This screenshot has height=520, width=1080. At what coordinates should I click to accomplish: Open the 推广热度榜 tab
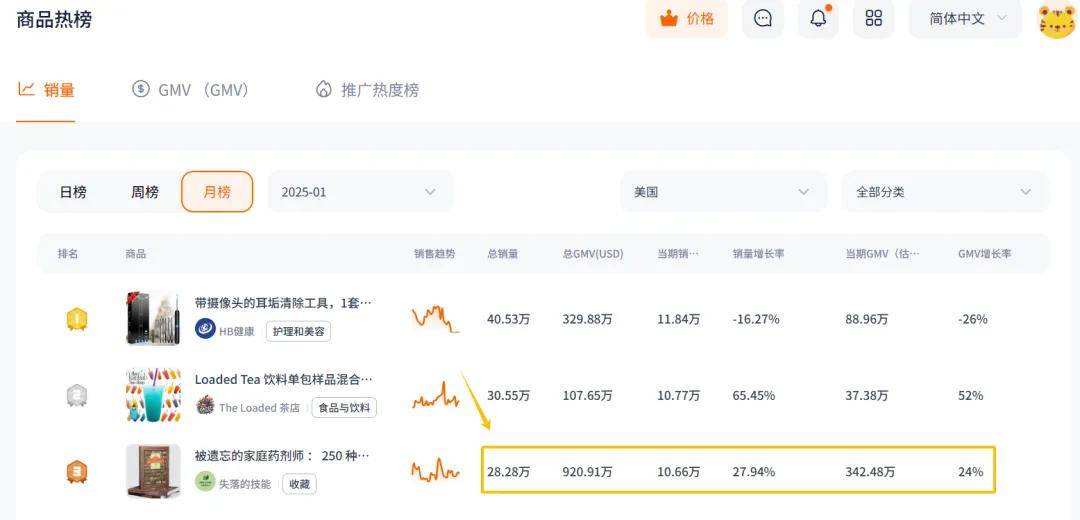[367, 90]
